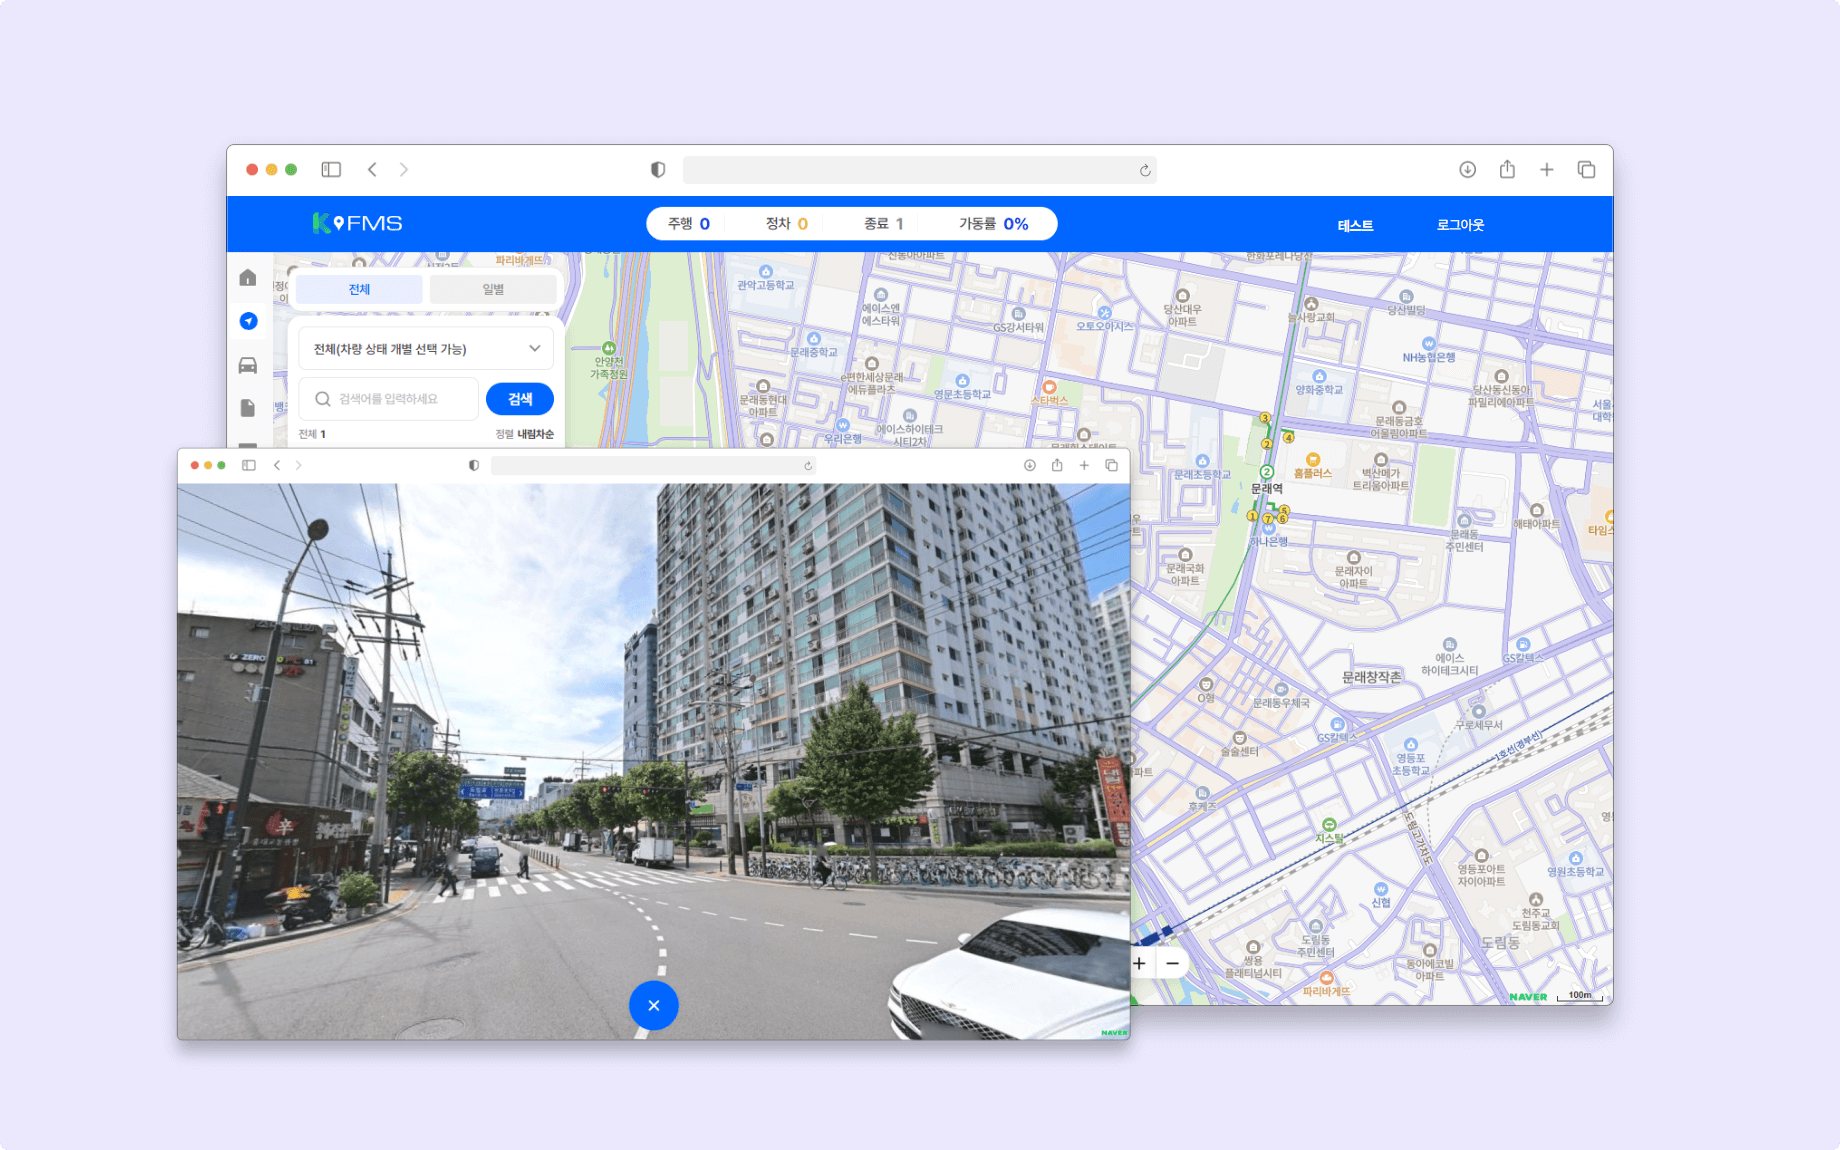Screen dimensions: 1840x1150
Task: Click 로그아웃 to log out
Action: 1461,224
